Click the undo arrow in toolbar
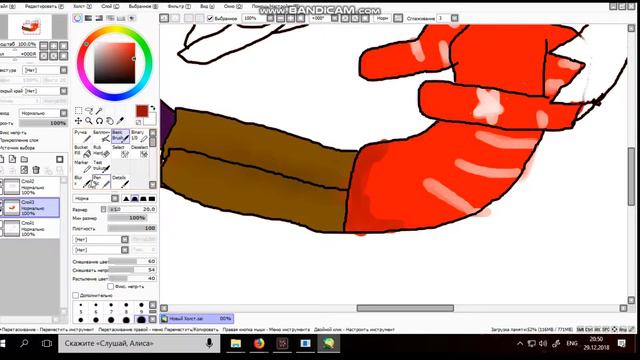Image resolution: width=640 pixels, height=360 pixels. (x=164, y=18)
